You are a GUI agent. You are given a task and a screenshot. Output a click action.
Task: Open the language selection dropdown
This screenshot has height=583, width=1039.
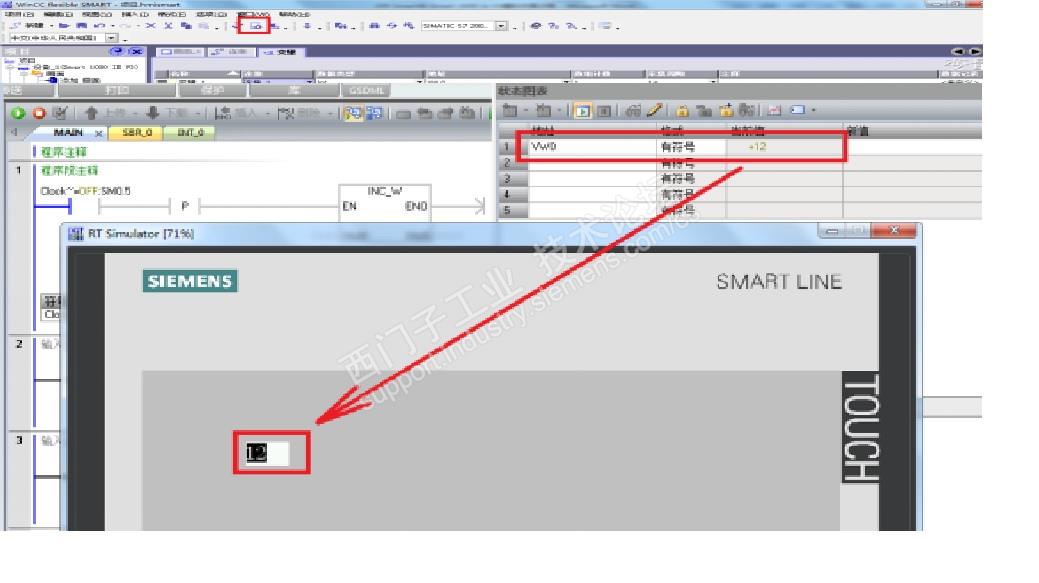[111, 38]
